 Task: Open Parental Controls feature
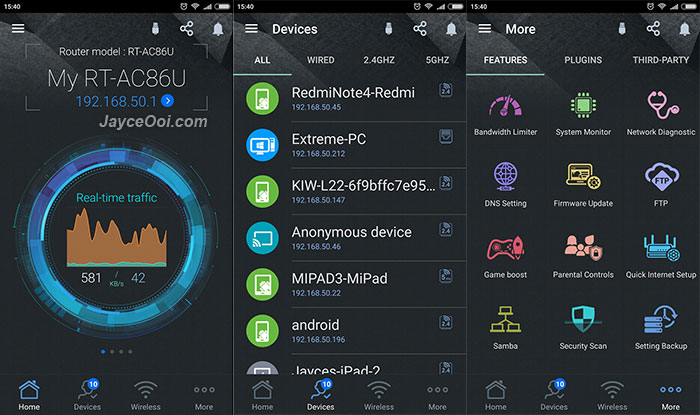tap(583, 257)
